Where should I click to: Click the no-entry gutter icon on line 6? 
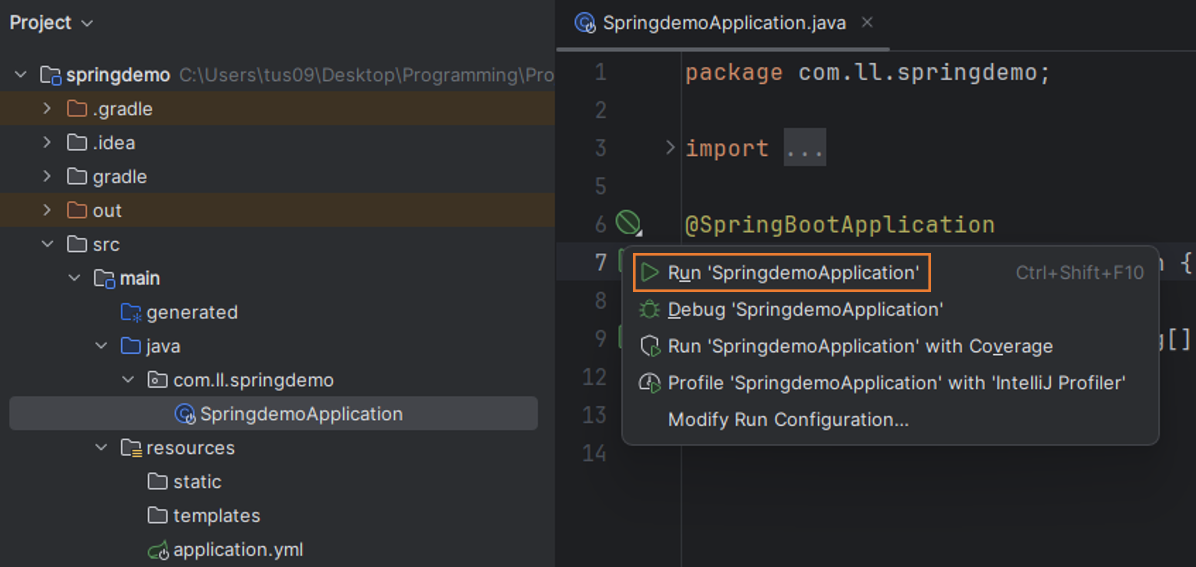(628, 223)
